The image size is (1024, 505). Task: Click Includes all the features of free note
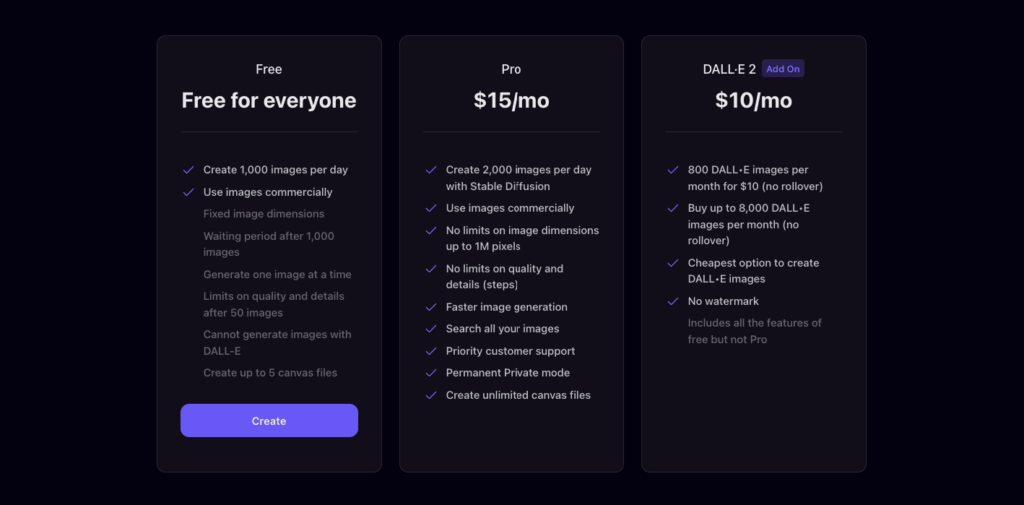755,331
